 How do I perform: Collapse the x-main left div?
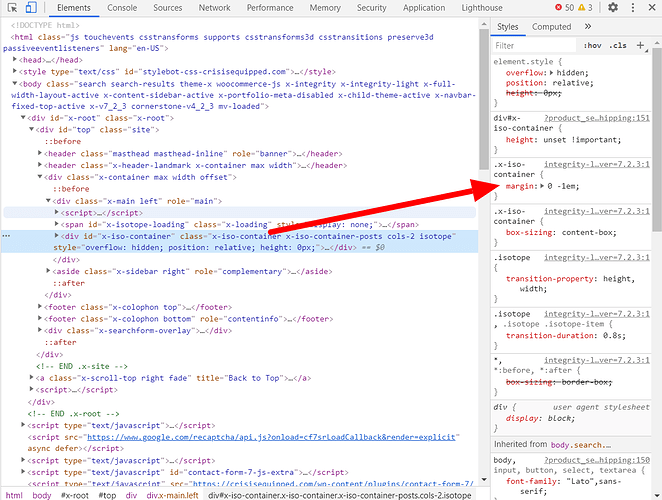coord(48,201)
